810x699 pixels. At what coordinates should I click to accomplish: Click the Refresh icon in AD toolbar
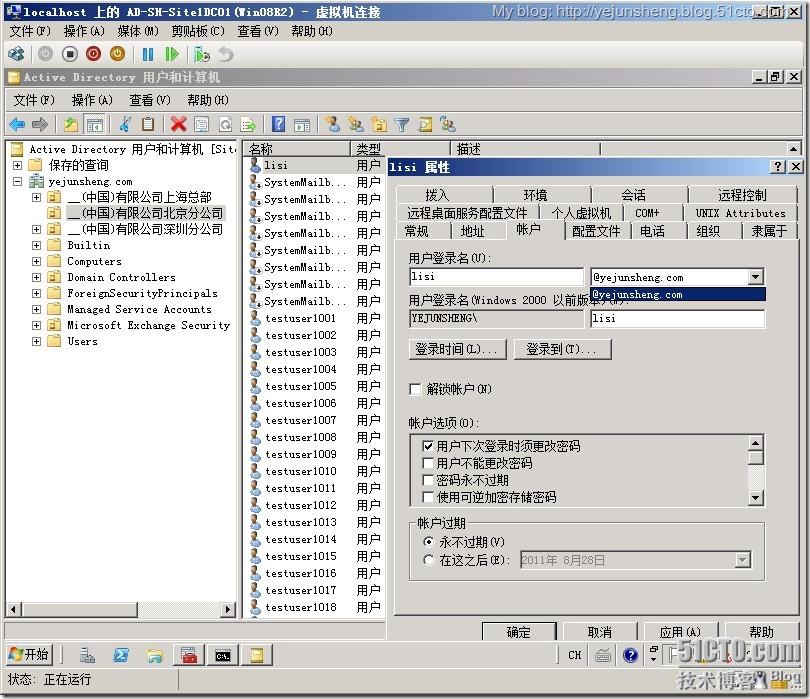pyautogui.click(x=225, y=124)
